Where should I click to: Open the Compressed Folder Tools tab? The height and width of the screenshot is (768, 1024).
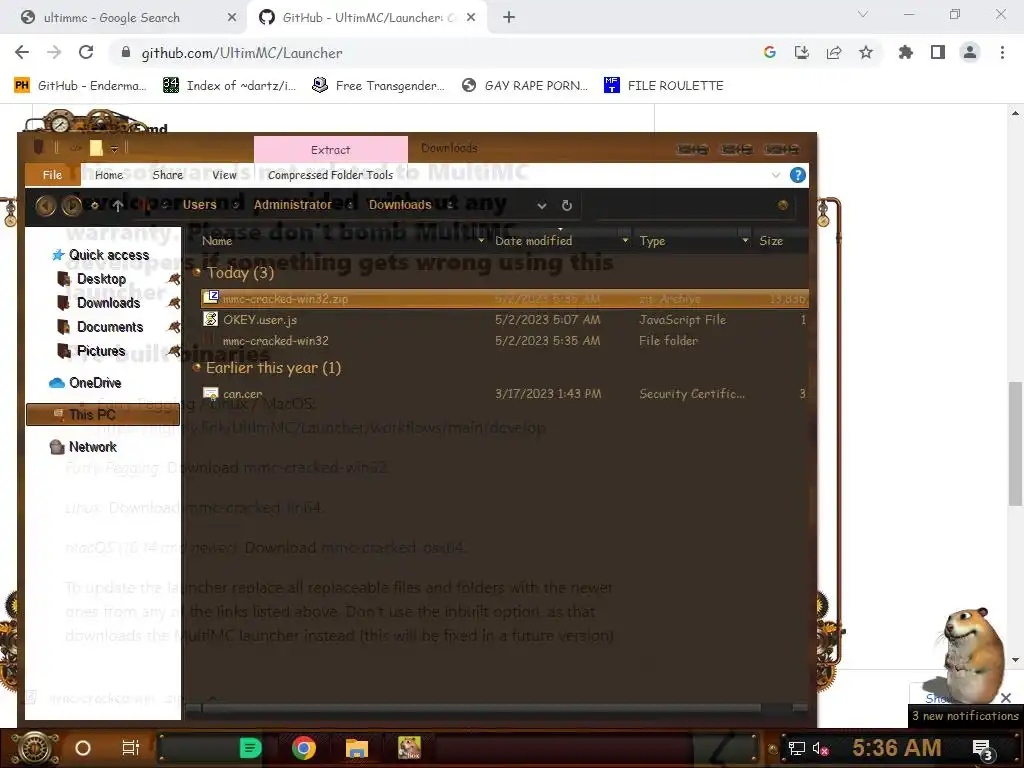click(x=330, y=175)
